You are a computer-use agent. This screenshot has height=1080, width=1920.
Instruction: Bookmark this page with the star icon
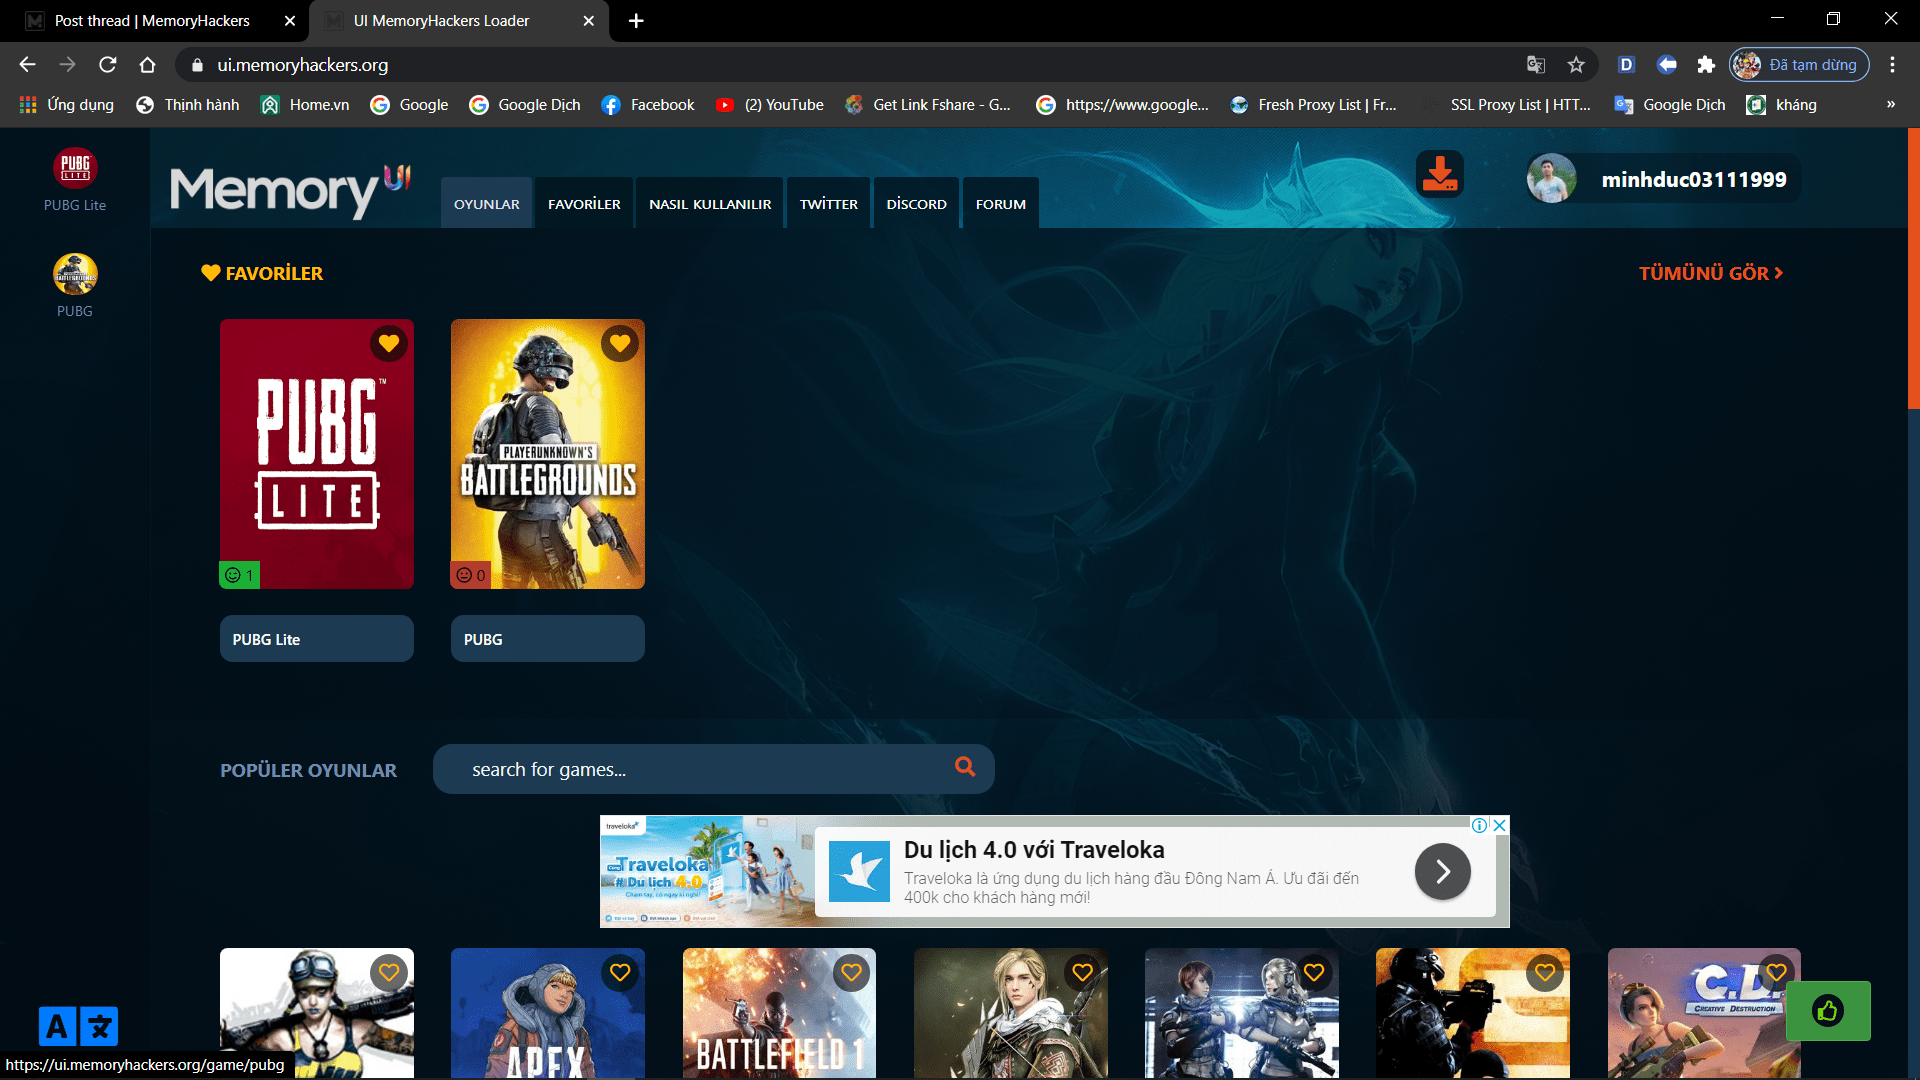(x=1576, y=65)
